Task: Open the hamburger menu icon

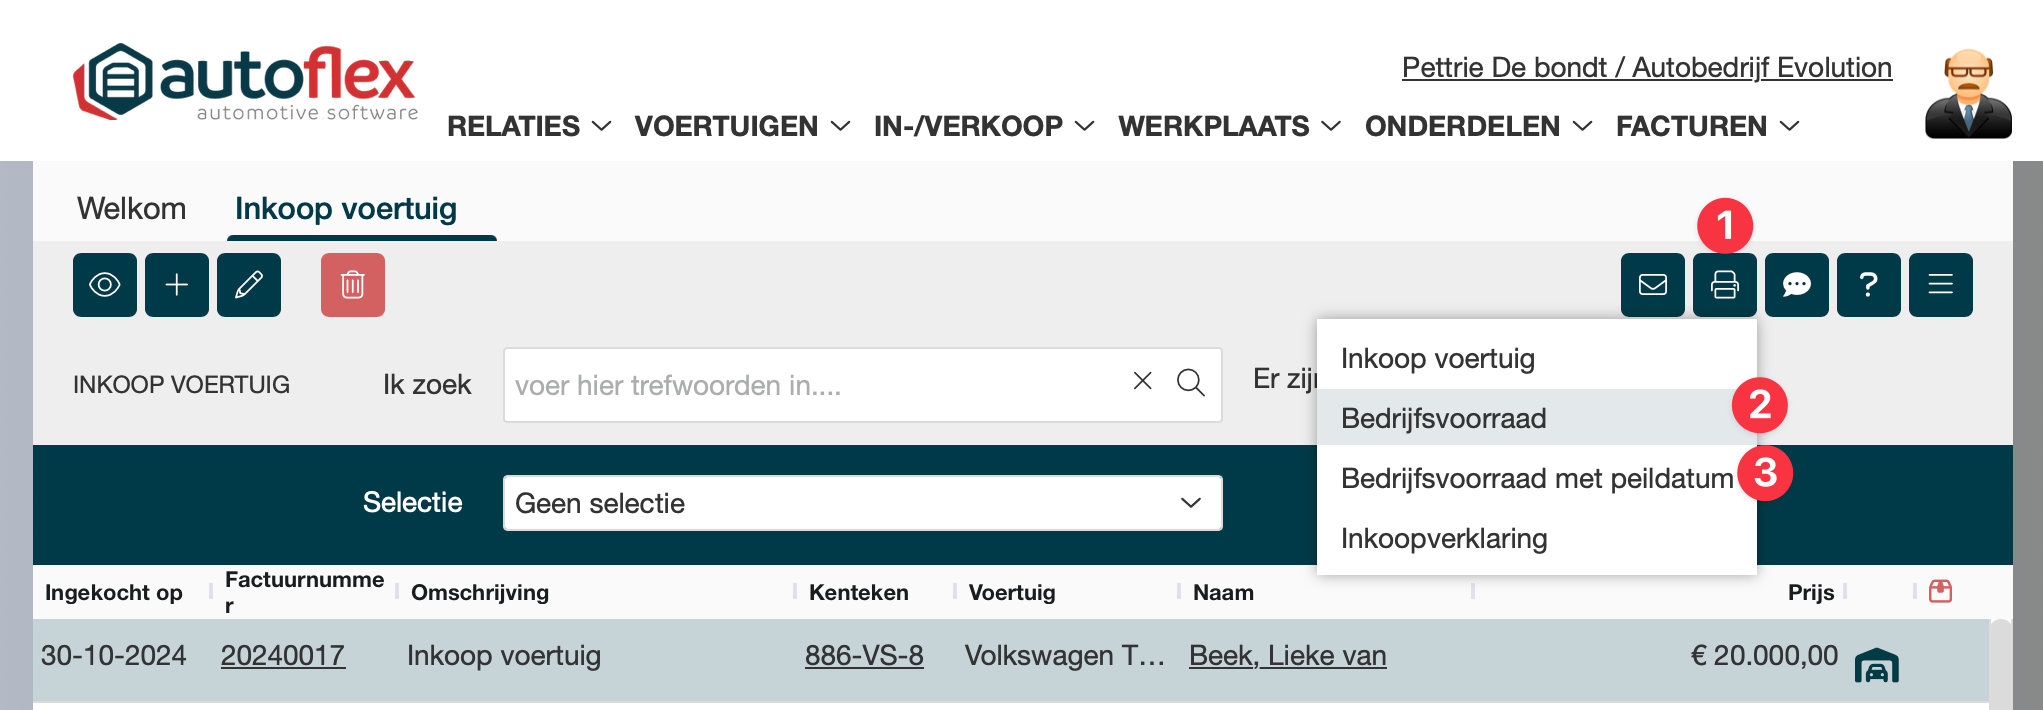Action: coord(1941,285)
